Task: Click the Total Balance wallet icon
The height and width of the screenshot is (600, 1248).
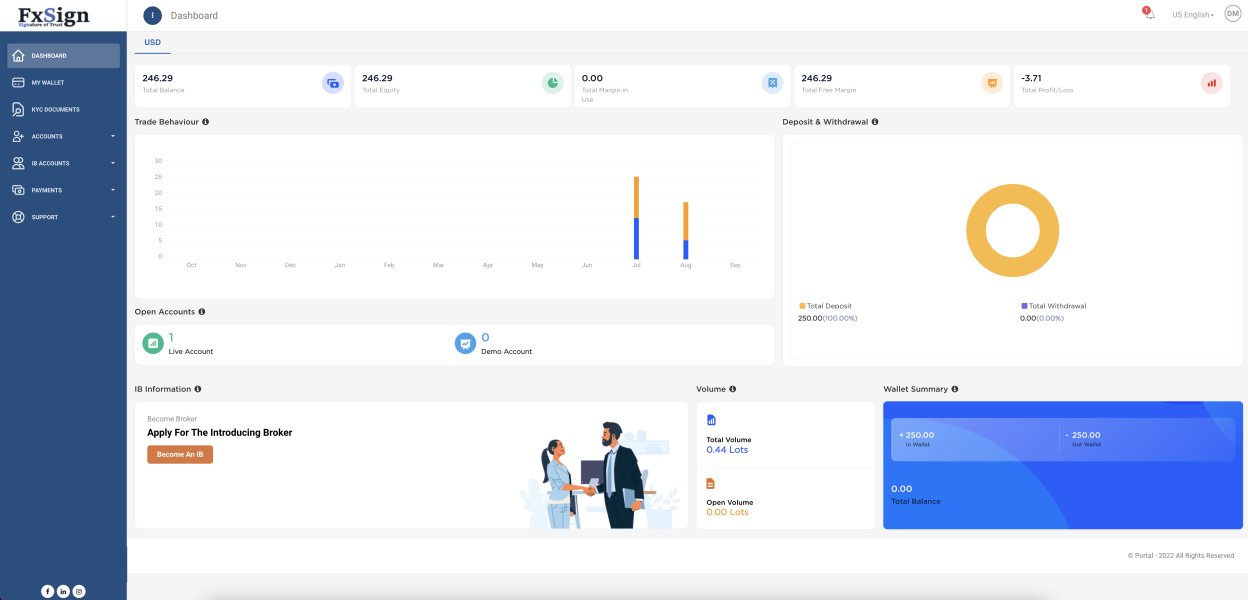Action: click(333, 83)
